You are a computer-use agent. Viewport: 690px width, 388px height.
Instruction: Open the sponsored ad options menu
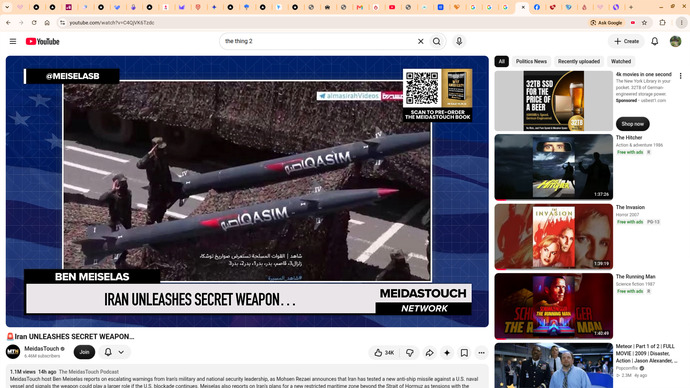(680, 76)
